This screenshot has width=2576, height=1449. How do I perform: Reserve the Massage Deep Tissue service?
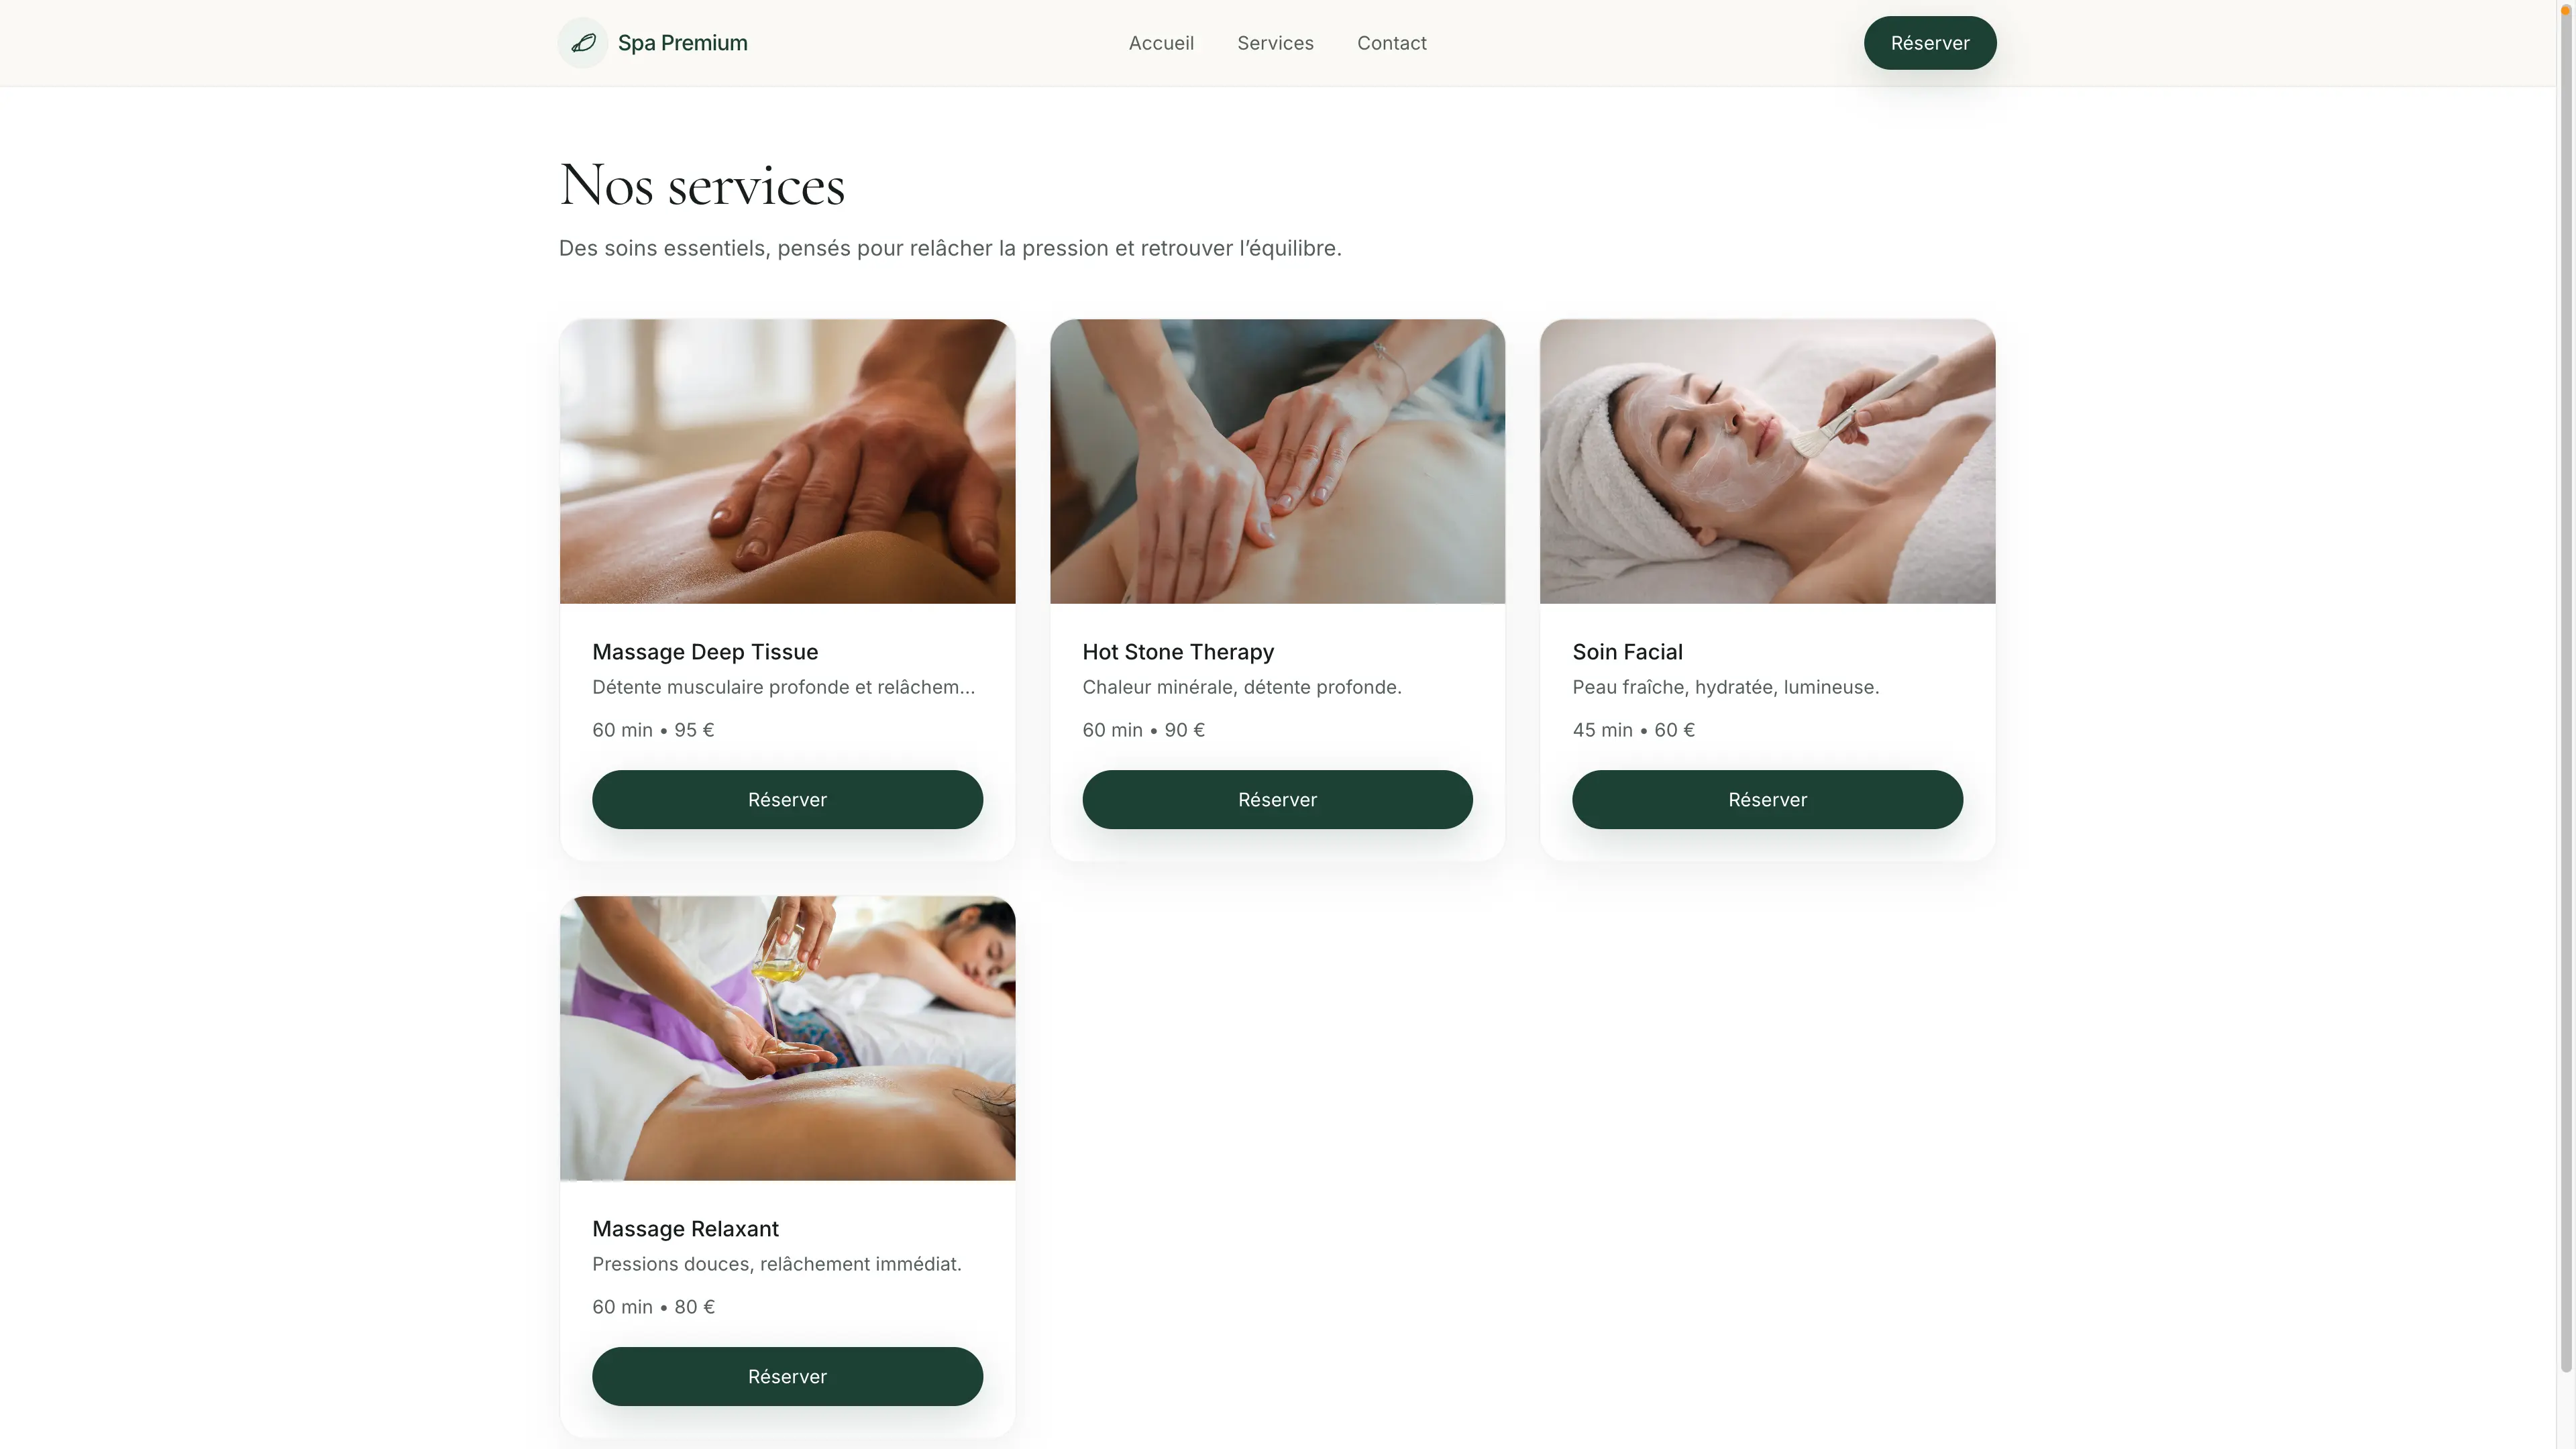787,799
